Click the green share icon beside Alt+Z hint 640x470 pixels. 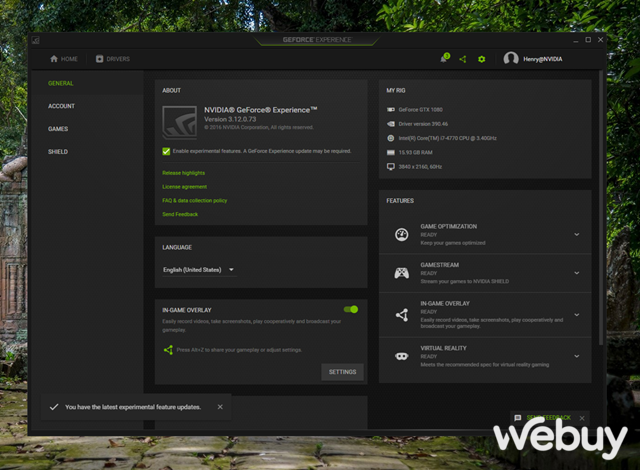[x=168, y=350]
